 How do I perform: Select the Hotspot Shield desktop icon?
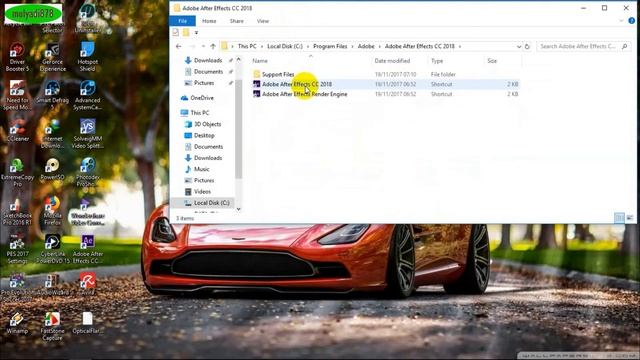87,57
